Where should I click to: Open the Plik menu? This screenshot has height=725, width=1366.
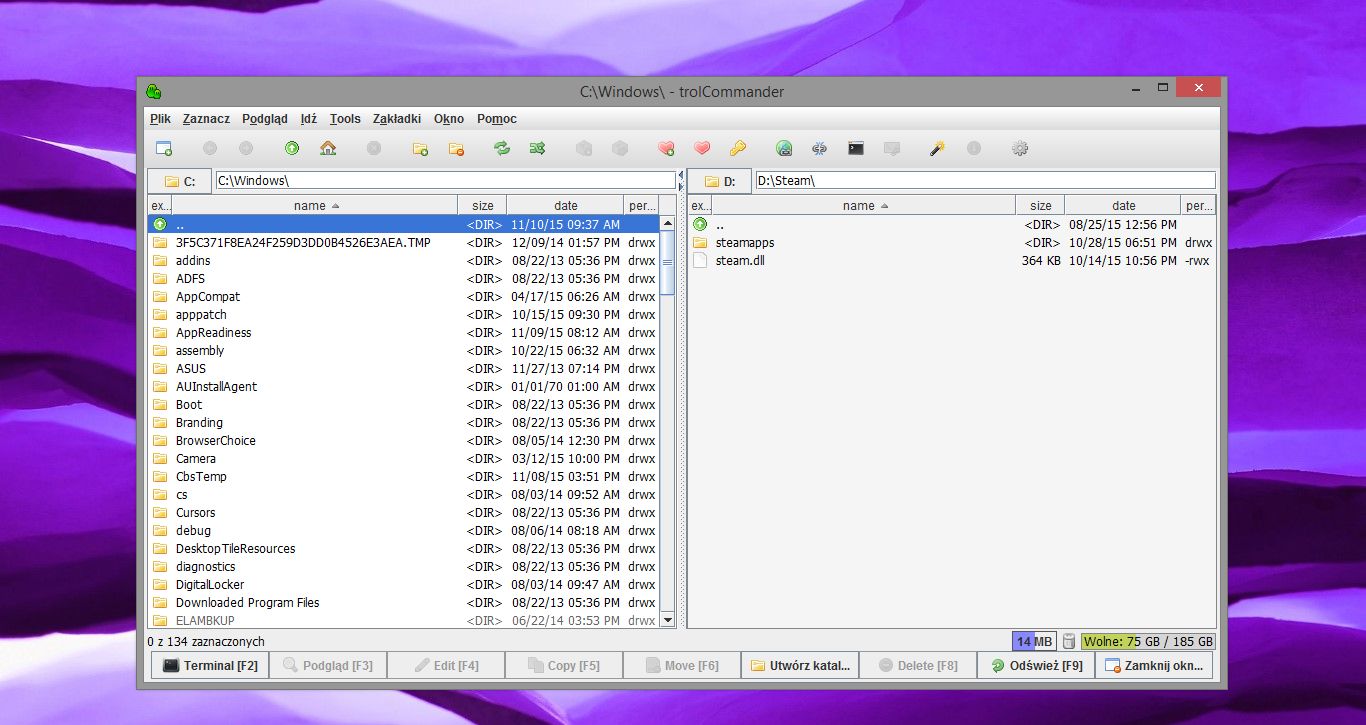(160, 118)
